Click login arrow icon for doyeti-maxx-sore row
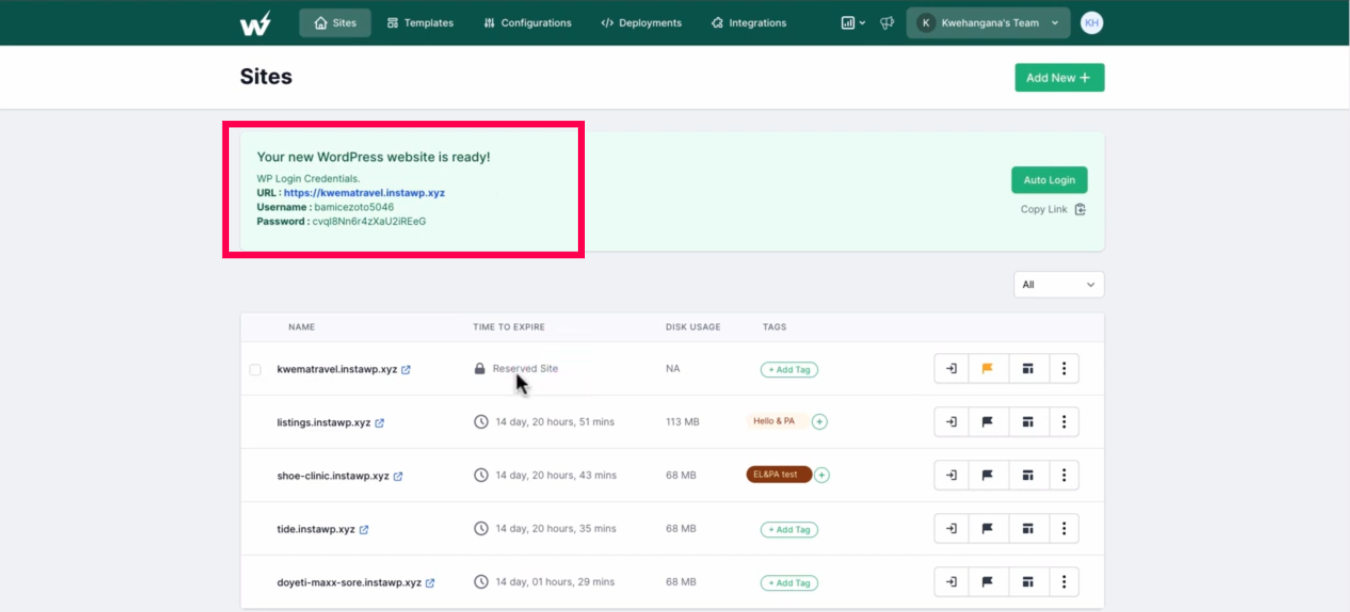1350x612 pixels. (x=951, y=582)
